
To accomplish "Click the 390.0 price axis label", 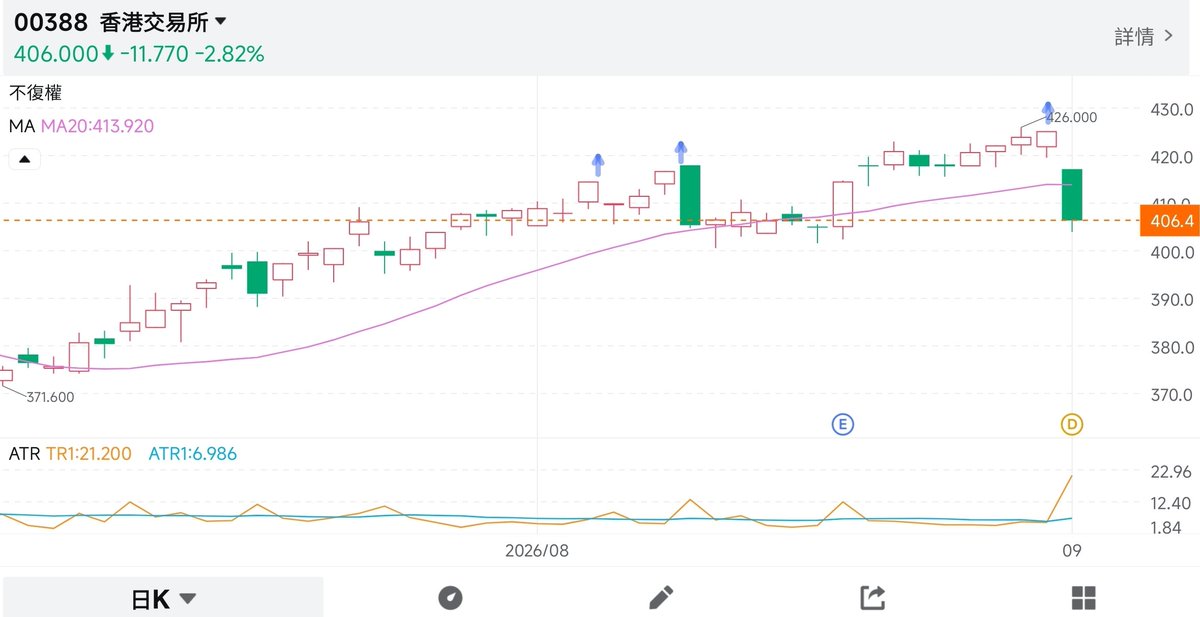I will pos(1170,299).
